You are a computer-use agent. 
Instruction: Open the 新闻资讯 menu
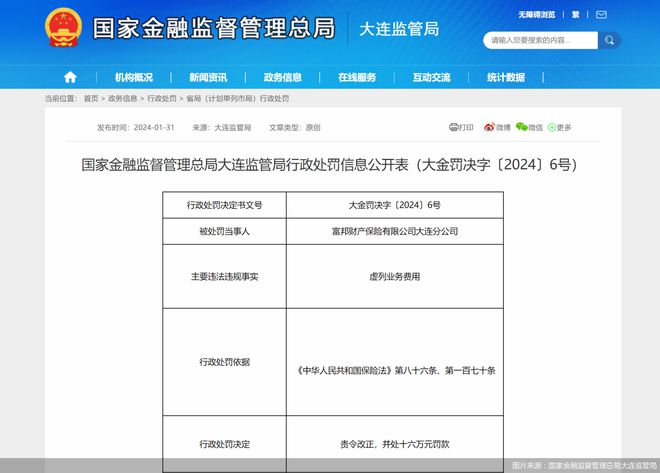(208, 77)
